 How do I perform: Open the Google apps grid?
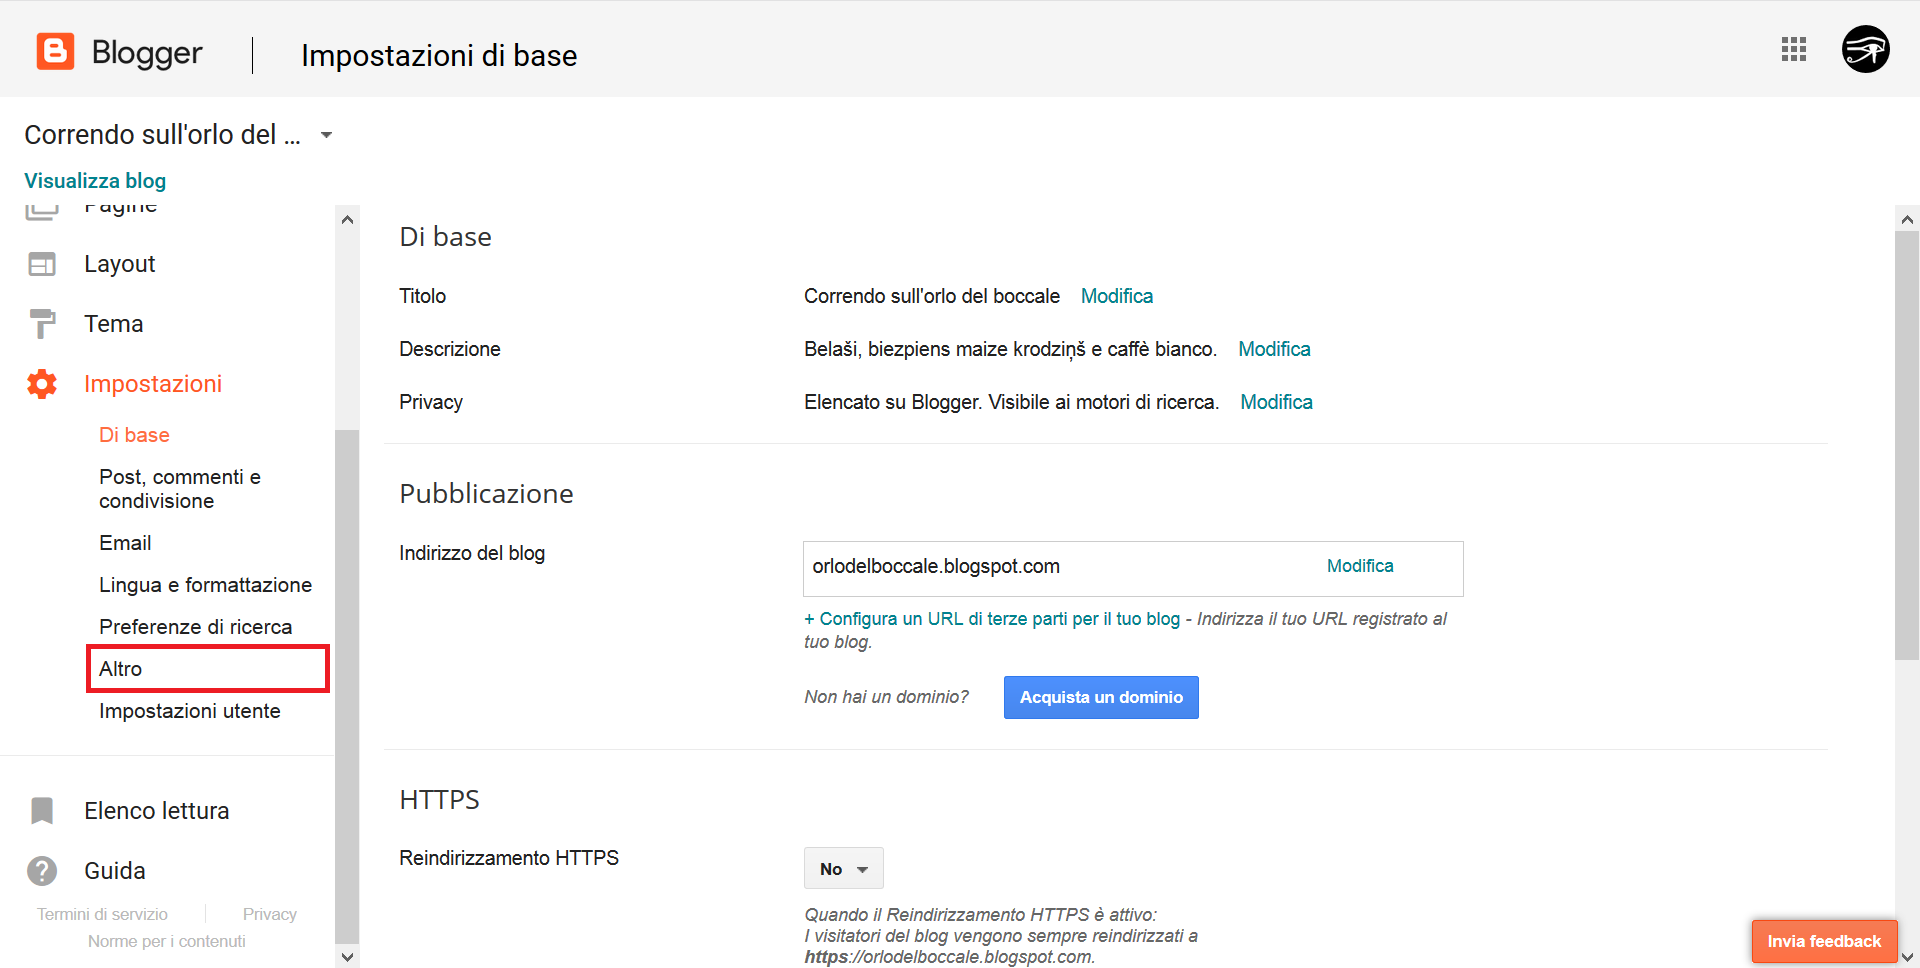pyautogui.click(x=1794, y=49)
